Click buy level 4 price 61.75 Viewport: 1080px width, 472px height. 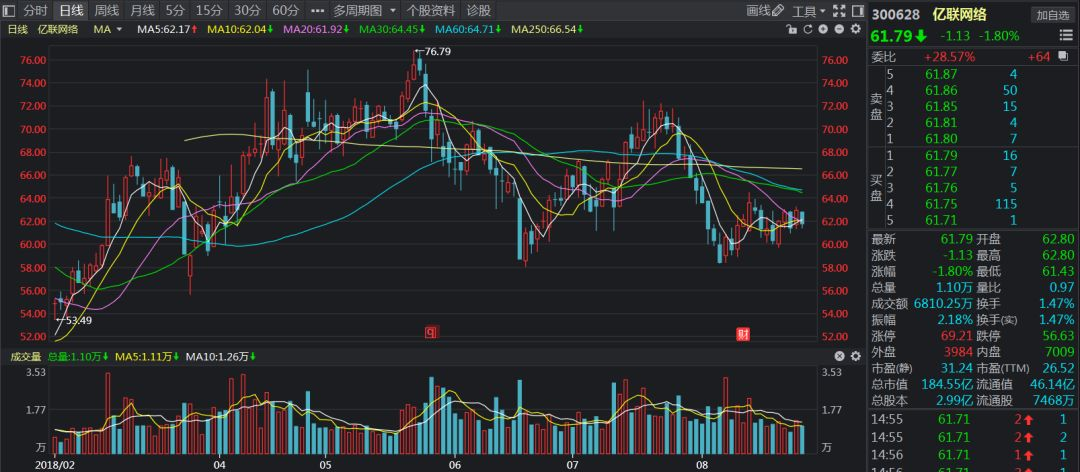[942, 204]
